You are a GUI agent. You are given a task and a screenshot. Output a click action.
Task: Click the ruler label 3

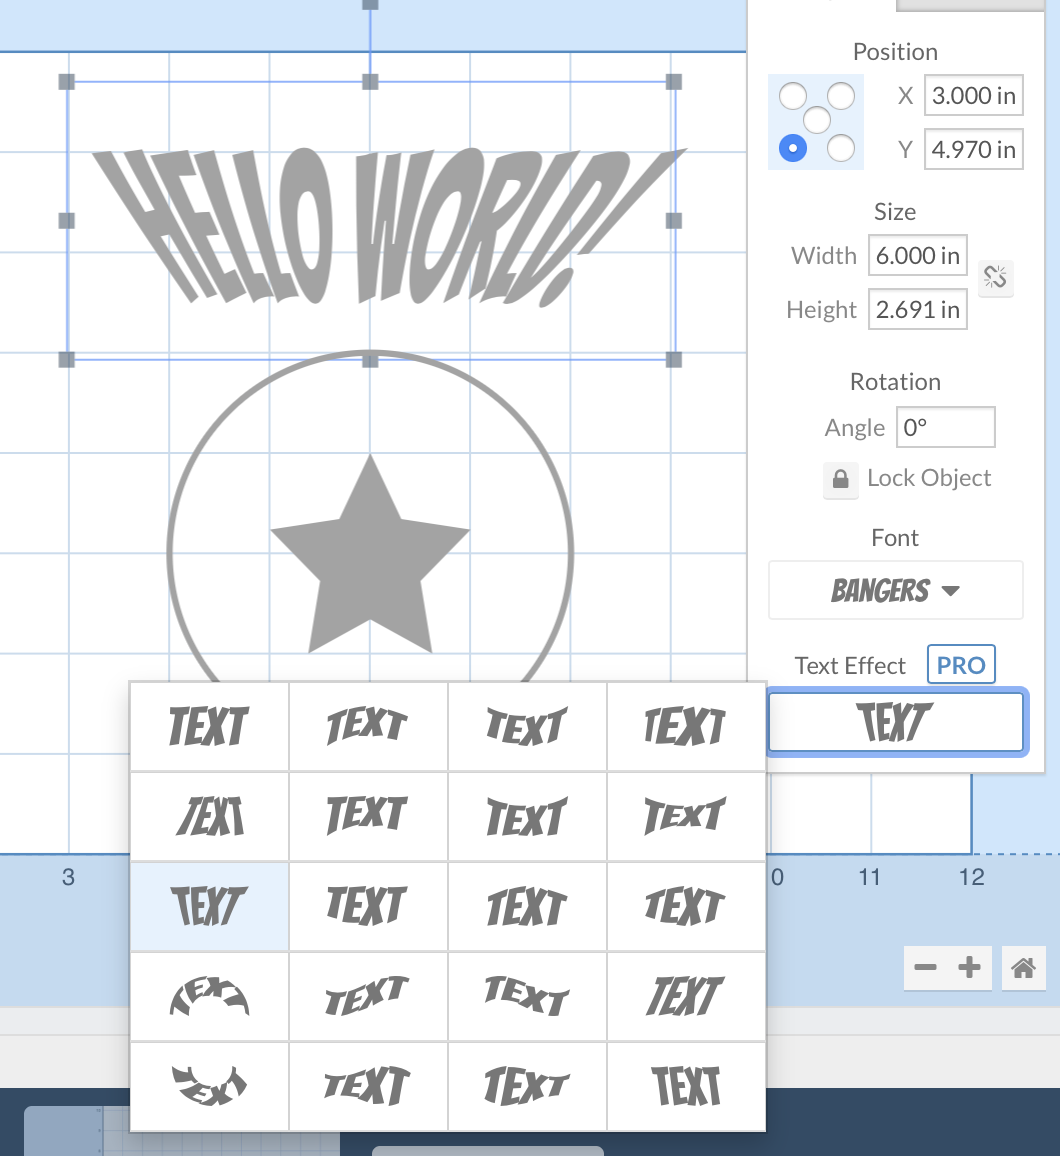pos(69,877)
